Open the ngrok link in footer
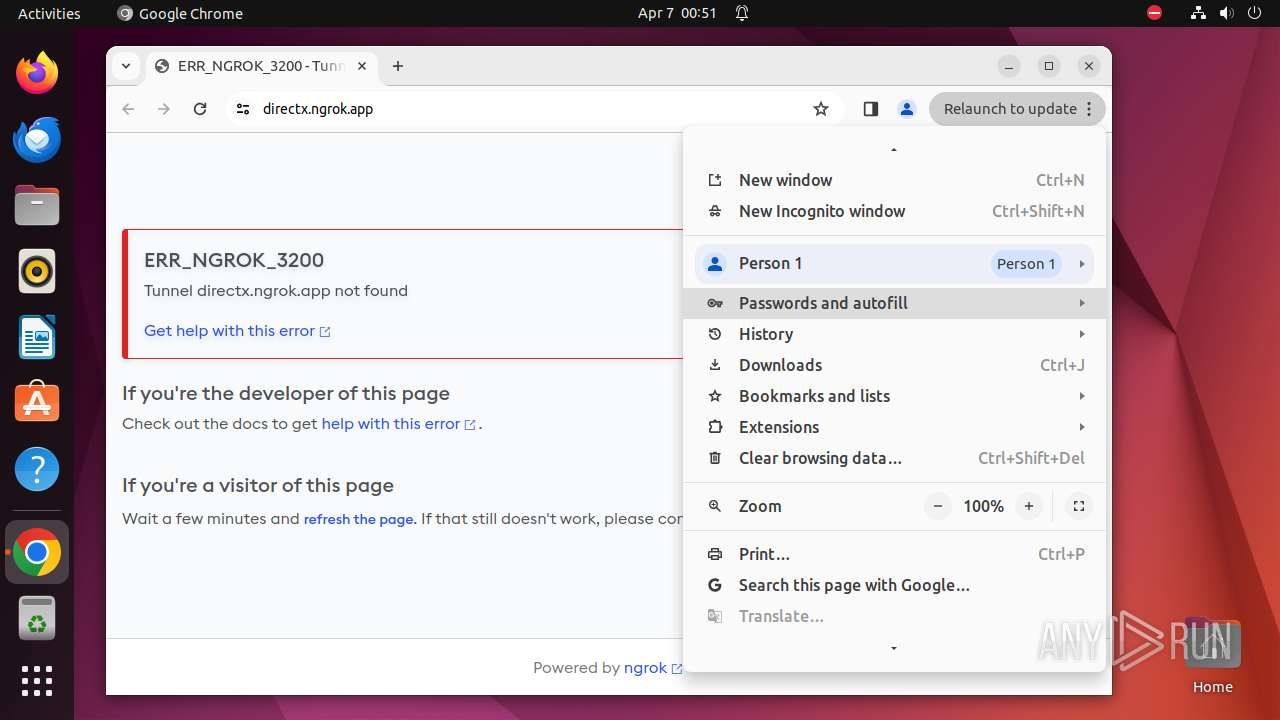The height and width of the screenshot is (720, 1280). (653, 668)
